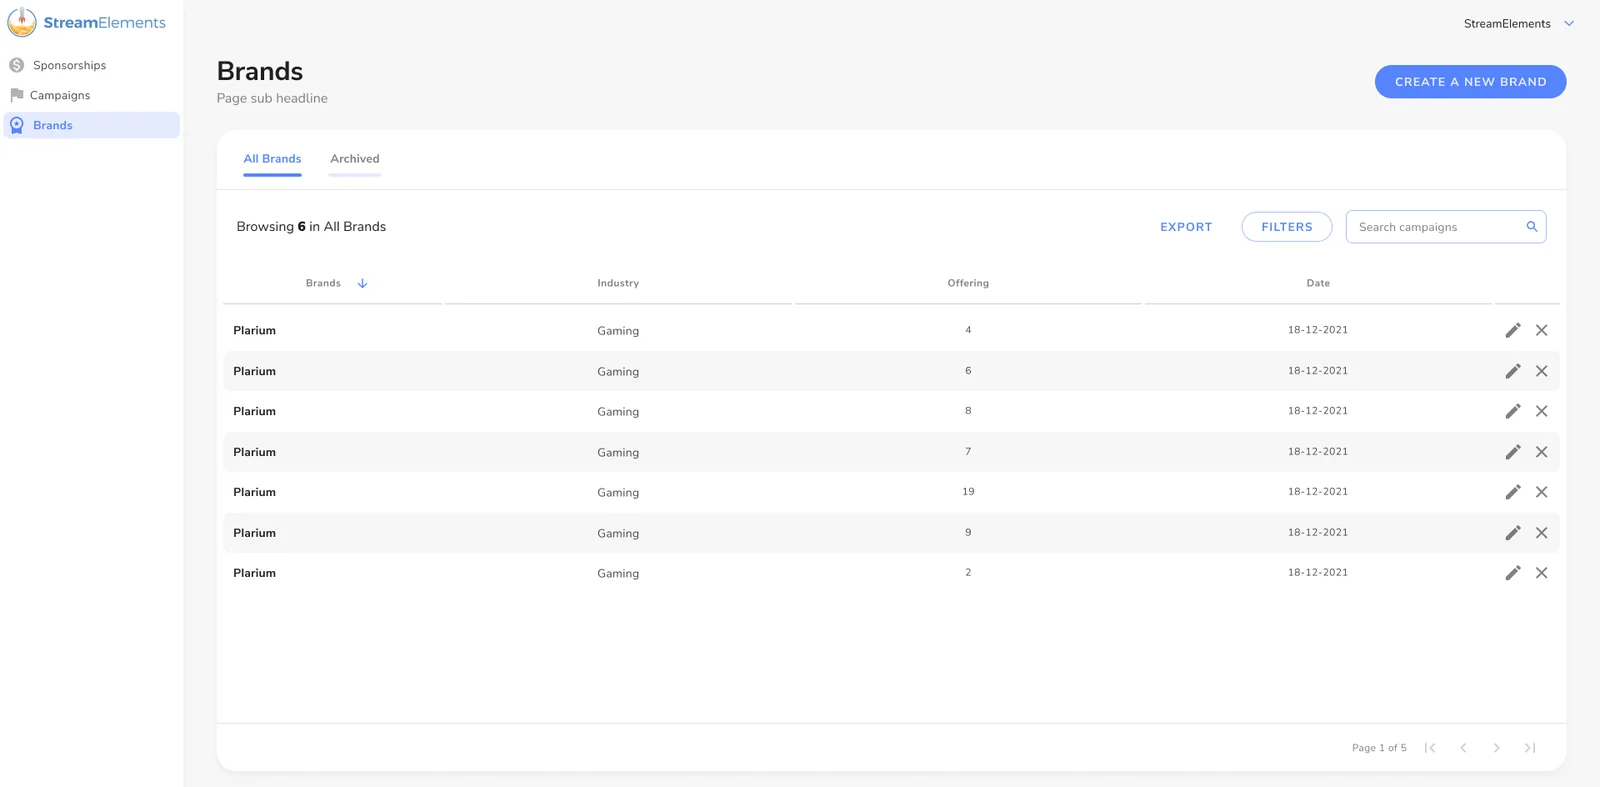Click the offering value 19

[968, 492]
